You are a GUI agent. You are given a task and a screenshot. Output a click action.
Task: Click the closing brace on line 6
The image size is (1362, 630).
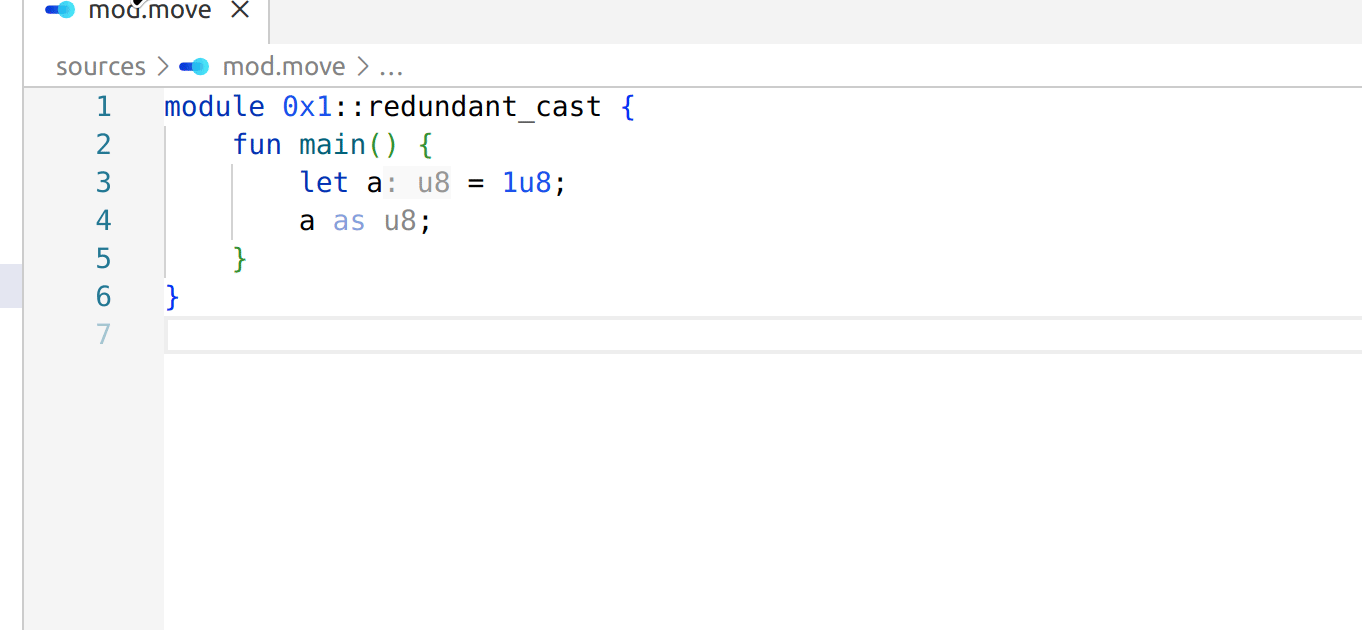click(170, 296)
